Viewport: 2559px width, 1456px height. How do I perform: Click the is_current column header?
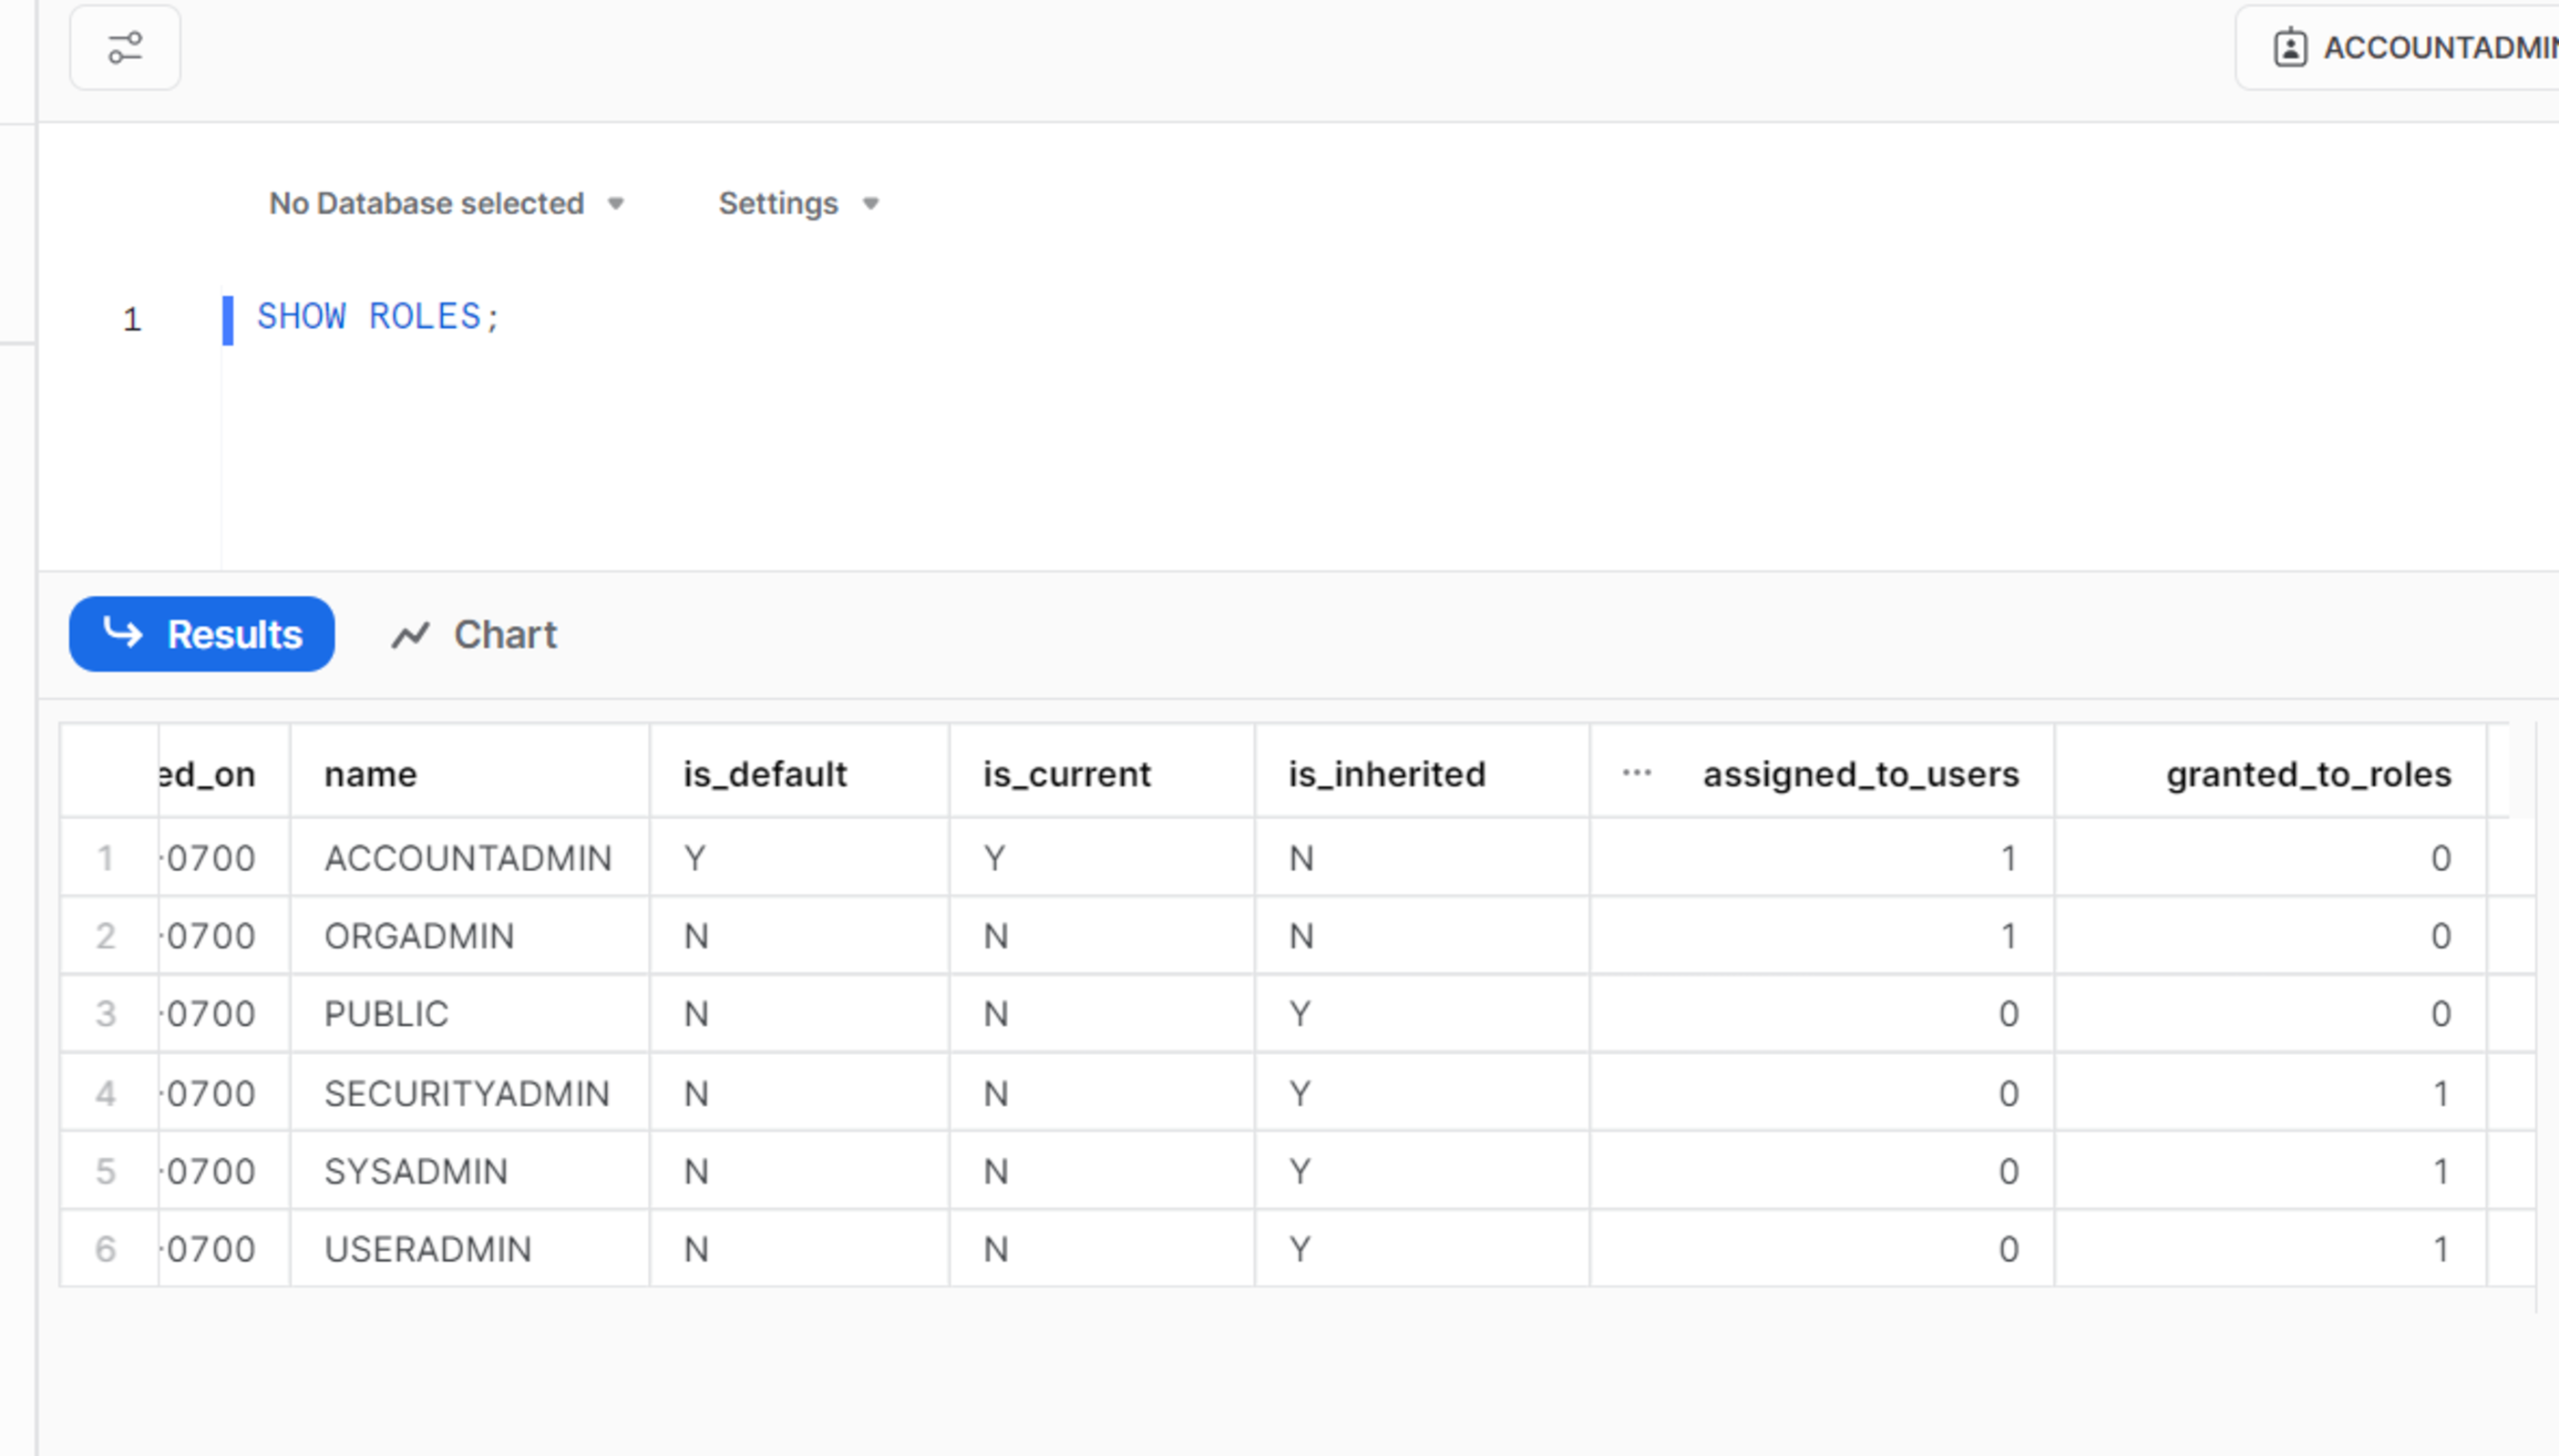tap(1065, 773)
